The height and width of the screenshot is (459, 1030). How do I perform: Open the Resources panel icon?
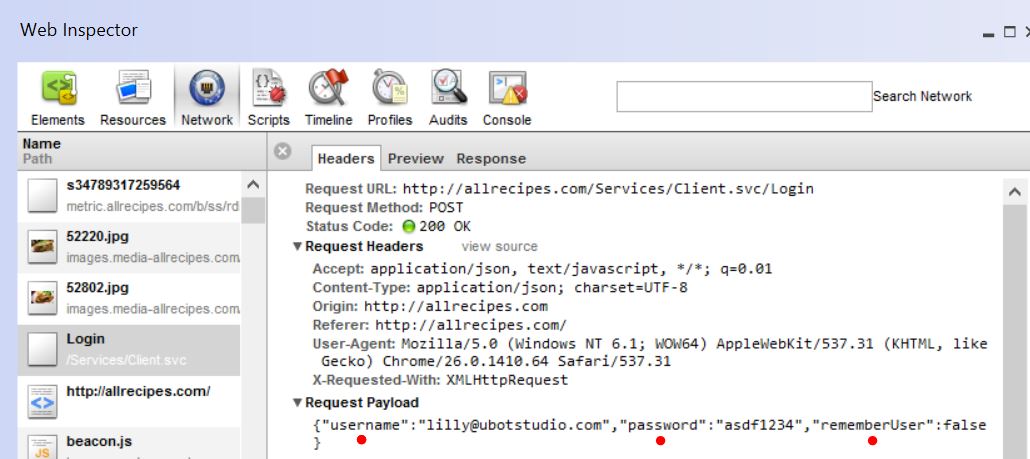click(x=133, y=88)
